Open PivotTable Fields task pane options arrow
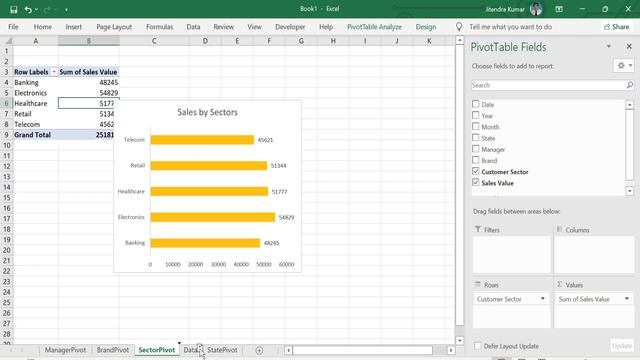This screenshot has height=360, width=640. tap(609, 47)
